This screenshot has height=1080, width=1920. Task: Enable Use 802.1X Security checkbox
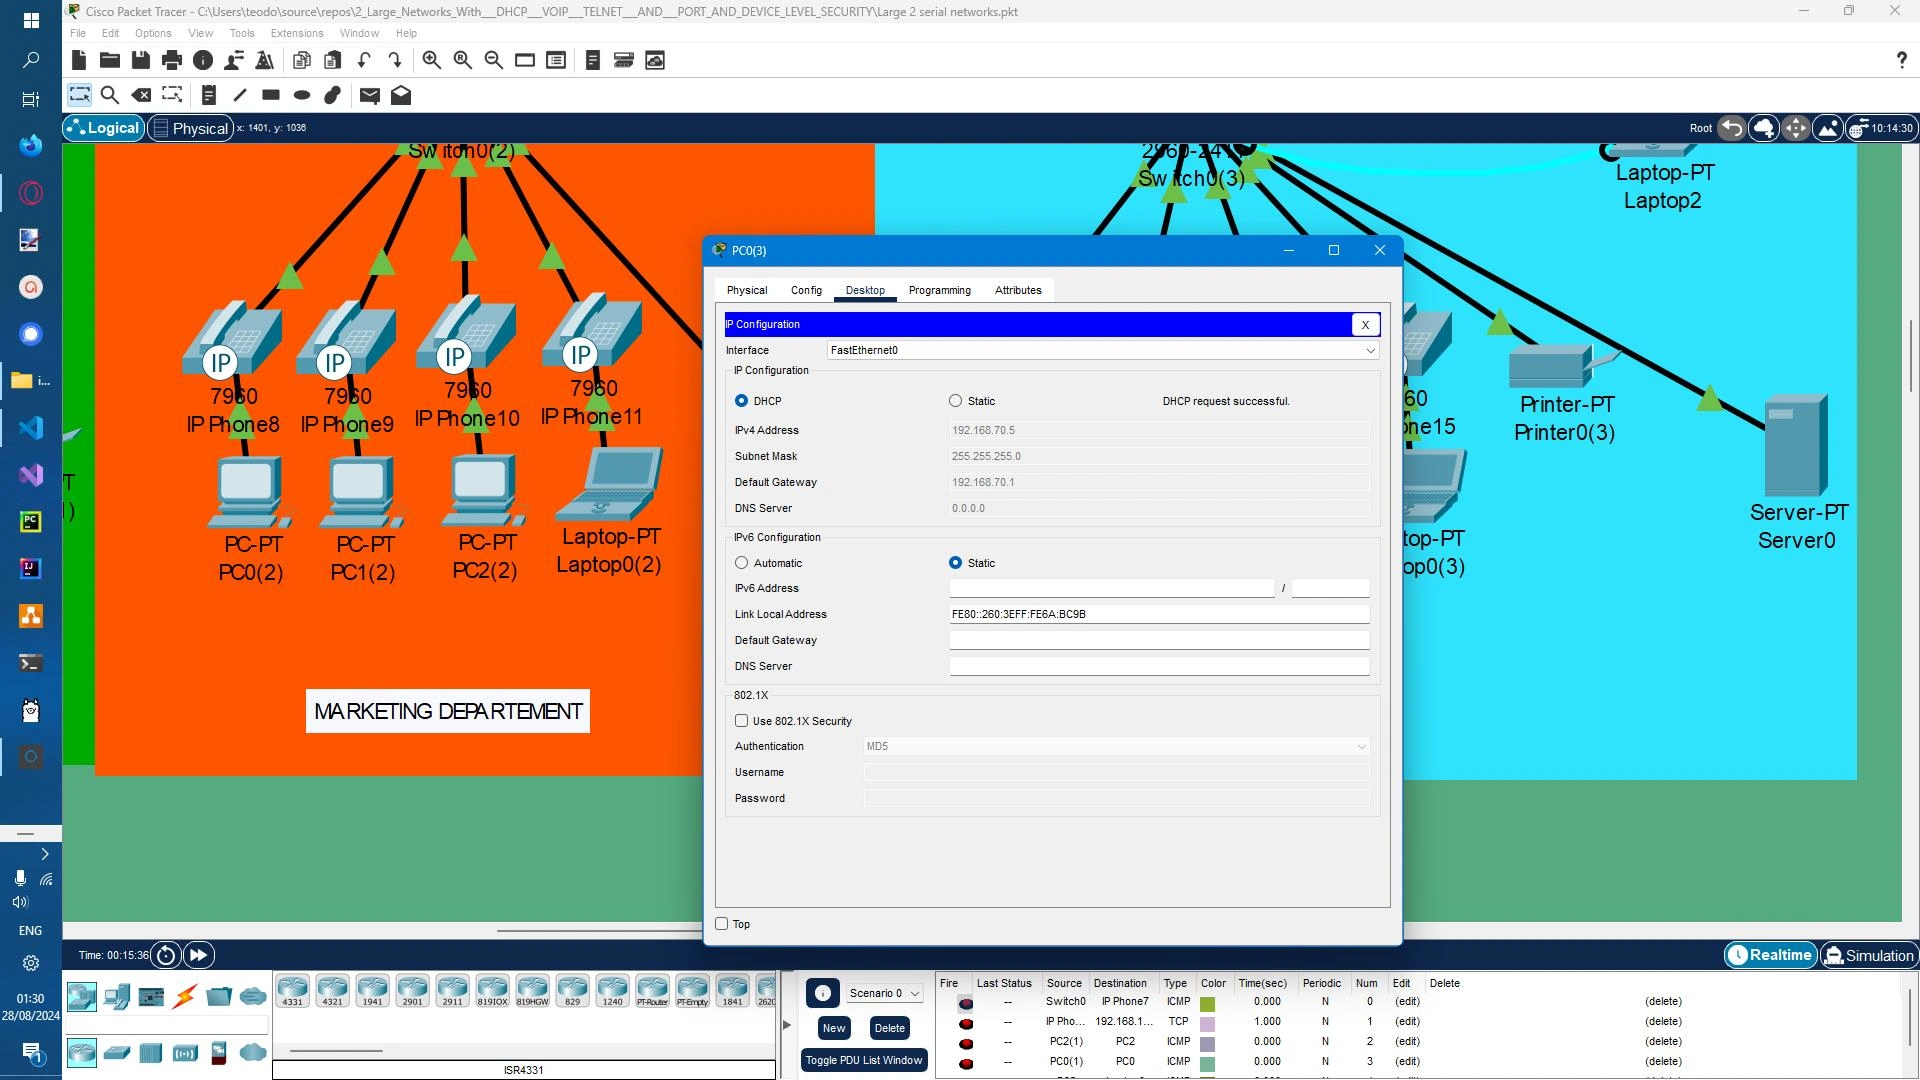click(x=741, y=720)
